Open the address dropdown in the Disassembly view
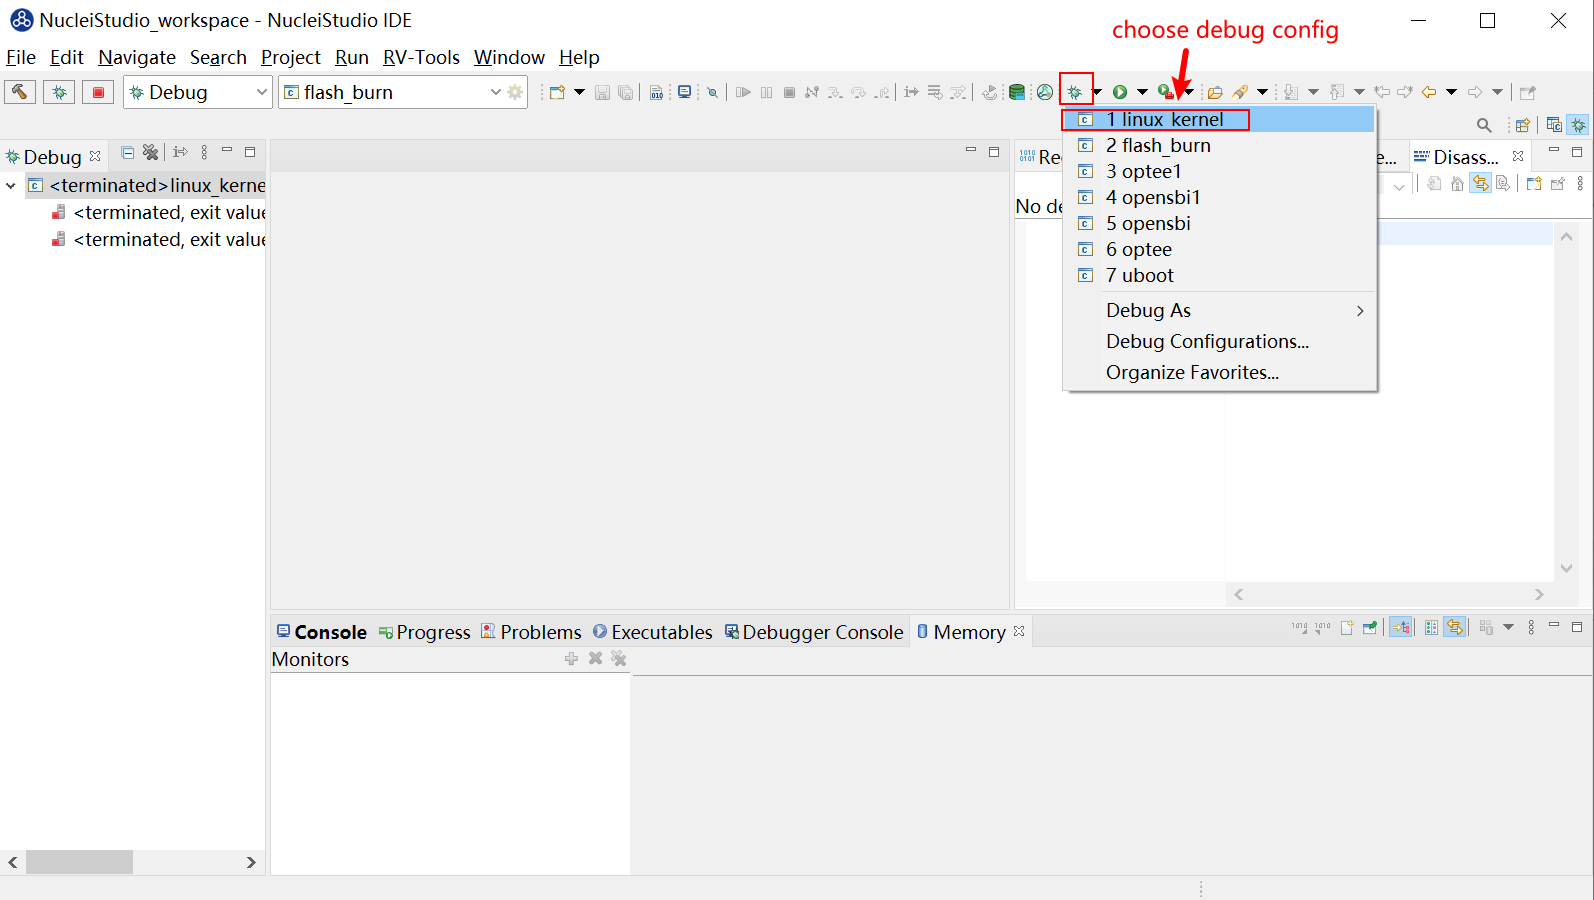This screenshot has width=1594, height=900. [1399, 185]
